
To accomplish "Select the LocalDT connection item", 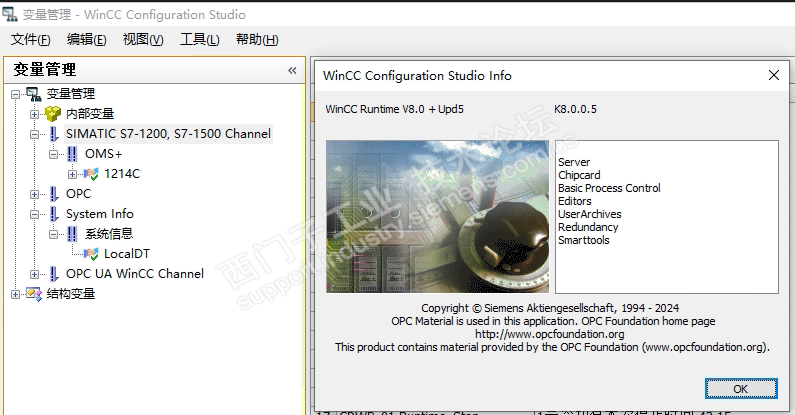I will tap(127, 253).
